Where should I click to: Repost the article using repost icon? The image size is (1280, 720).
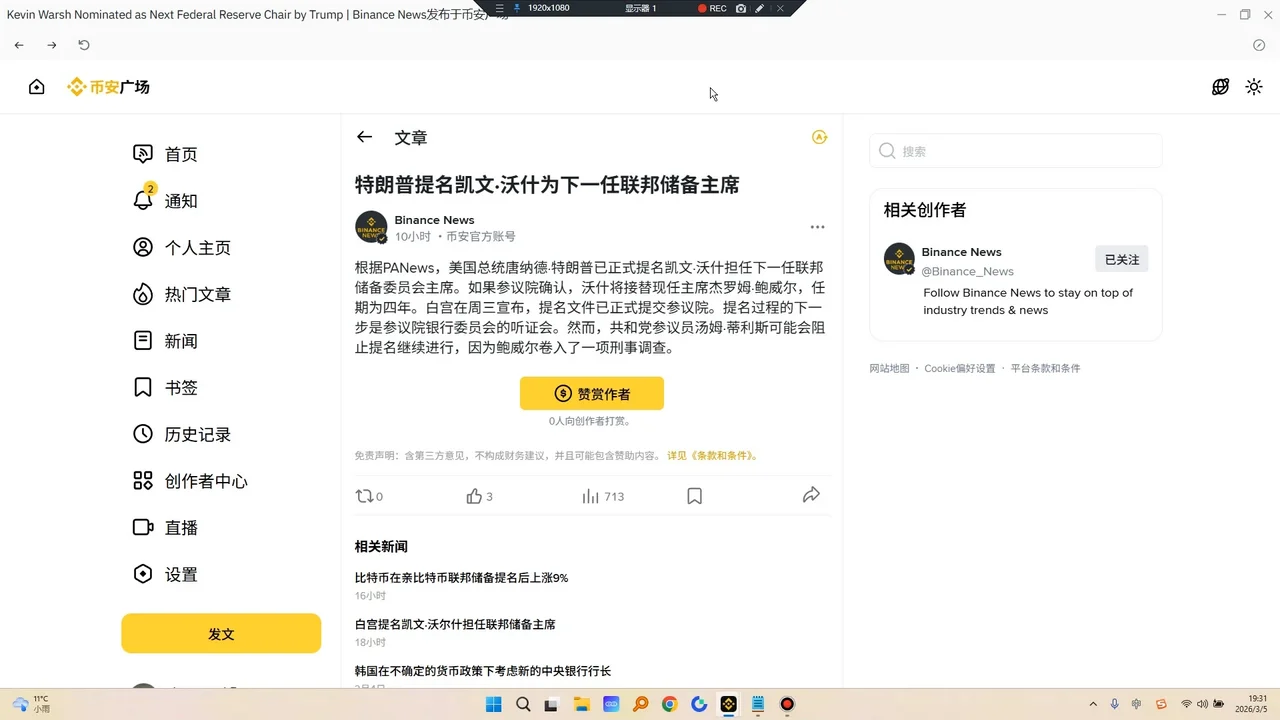point(365,496)
